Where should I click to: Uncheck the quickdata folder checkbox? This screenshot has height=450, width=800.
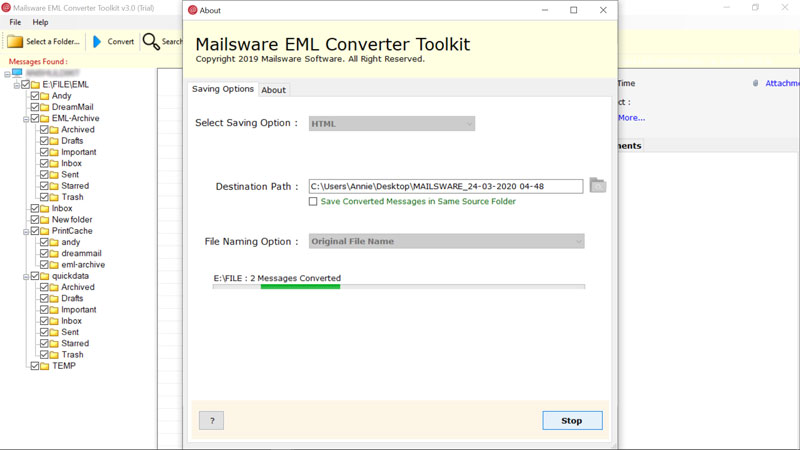click(x=35, y=276)
